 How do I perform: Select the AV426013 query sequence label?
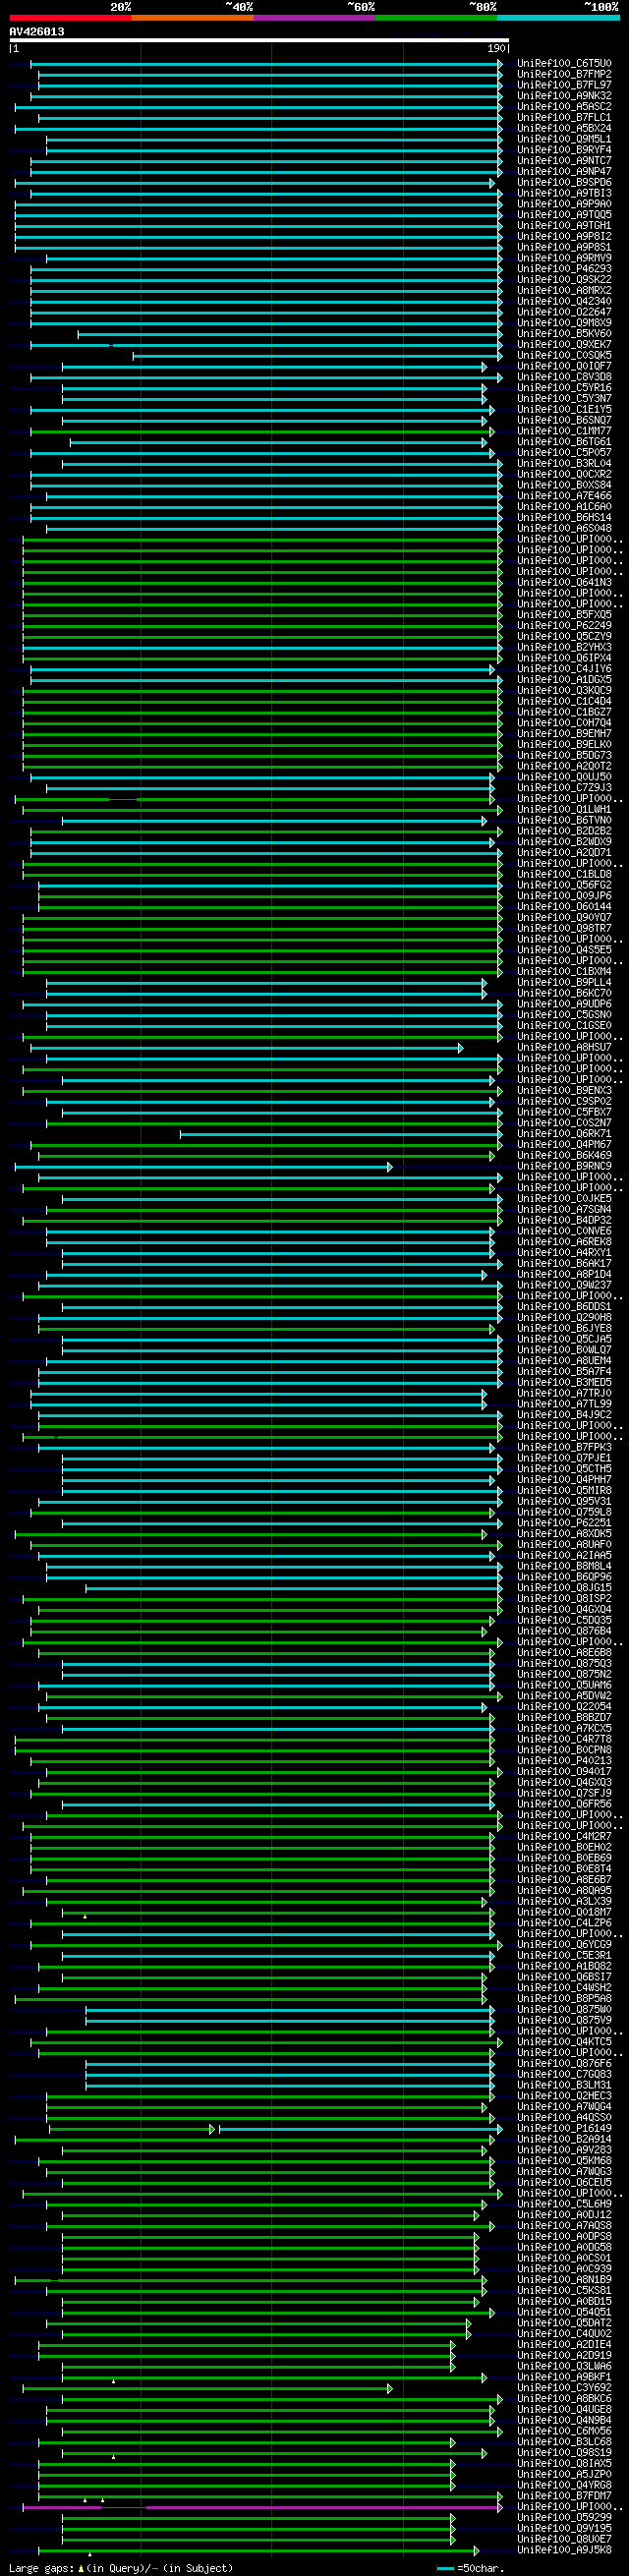tap(37, 32)
